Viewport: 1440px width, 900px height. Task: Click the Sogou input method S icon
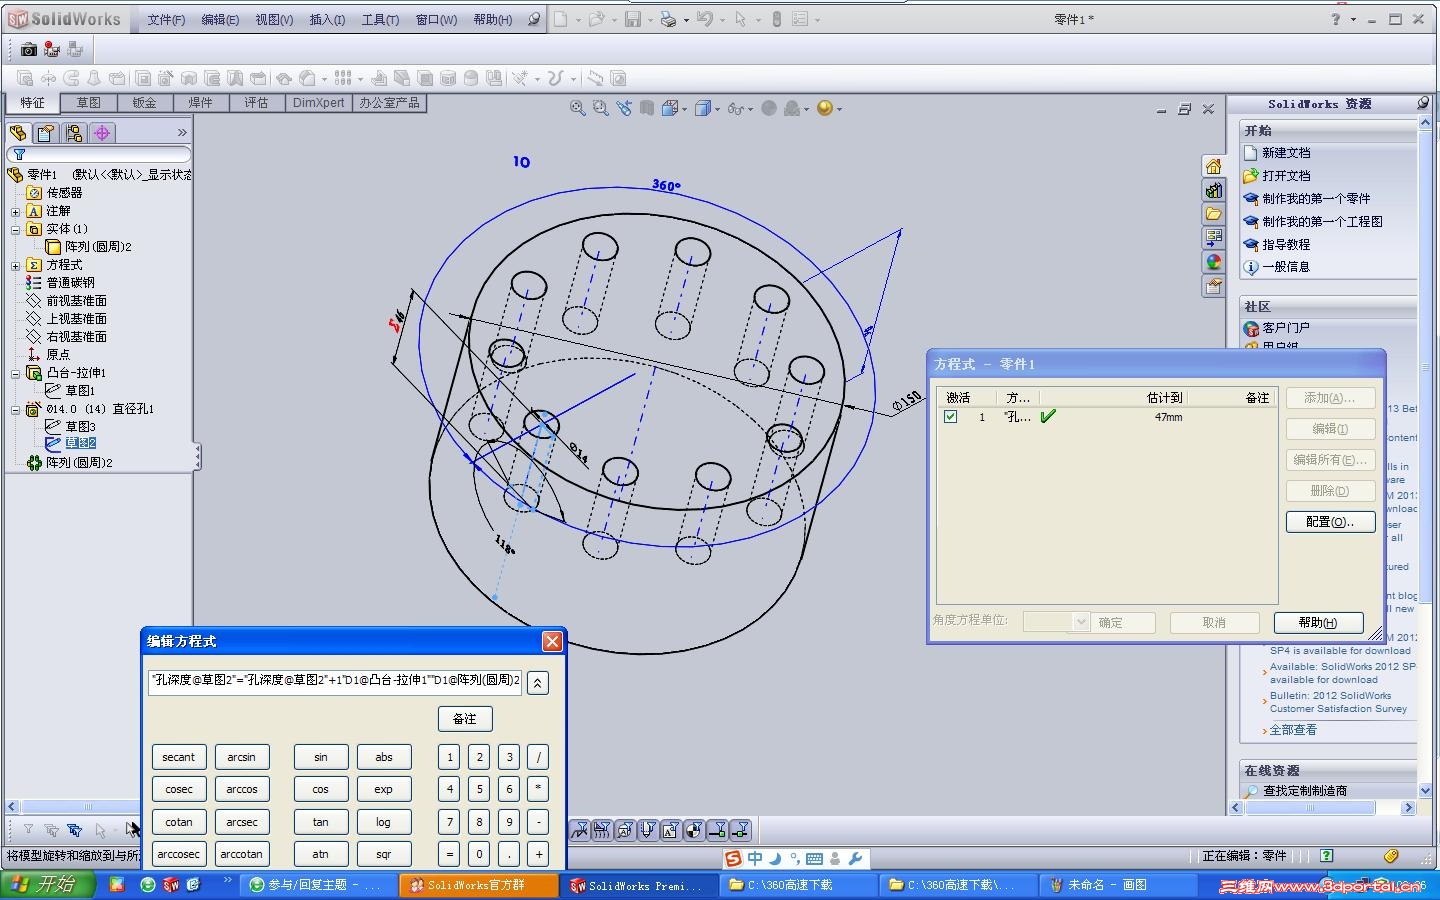coord(734,859)
